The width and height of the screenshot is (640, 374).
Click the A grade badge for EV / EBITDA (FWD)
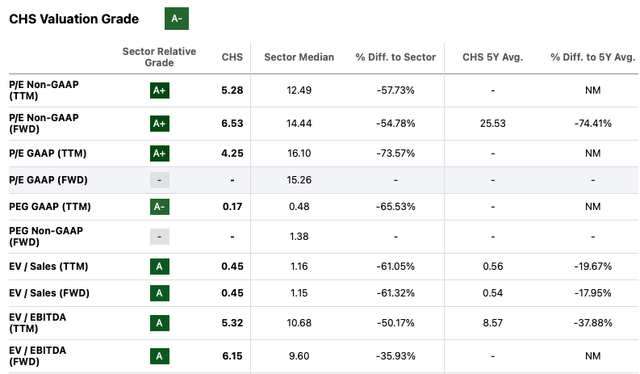pos(160,356)
